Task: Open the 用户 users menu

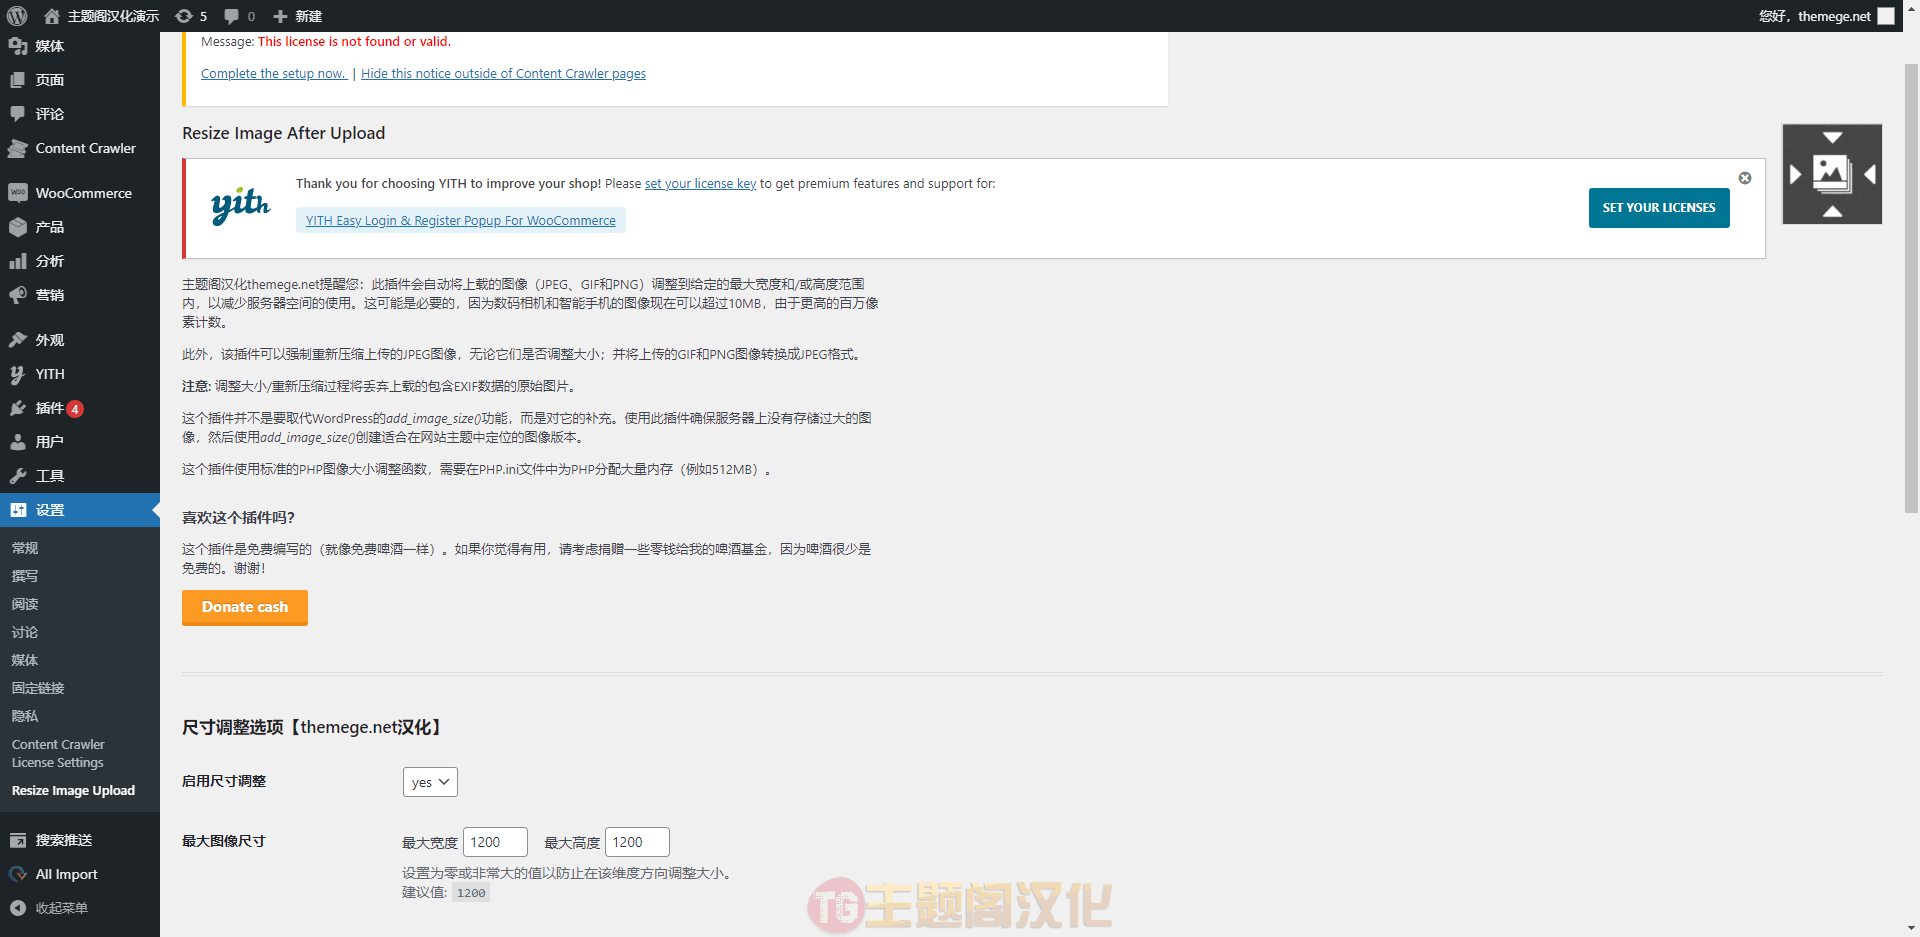Action: click(x=80, y=442)
